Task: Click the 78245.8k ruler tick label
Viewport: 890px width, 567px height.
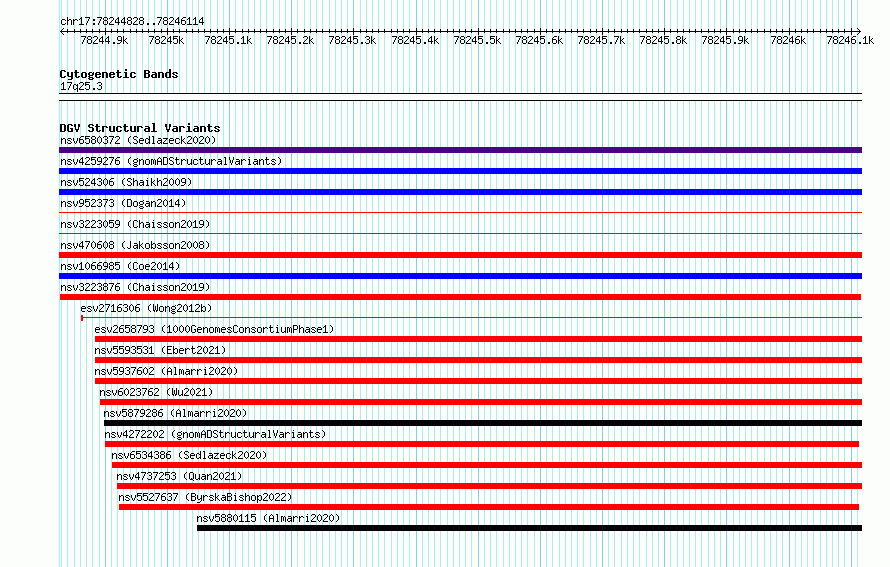Action: [x=663, y=40]
